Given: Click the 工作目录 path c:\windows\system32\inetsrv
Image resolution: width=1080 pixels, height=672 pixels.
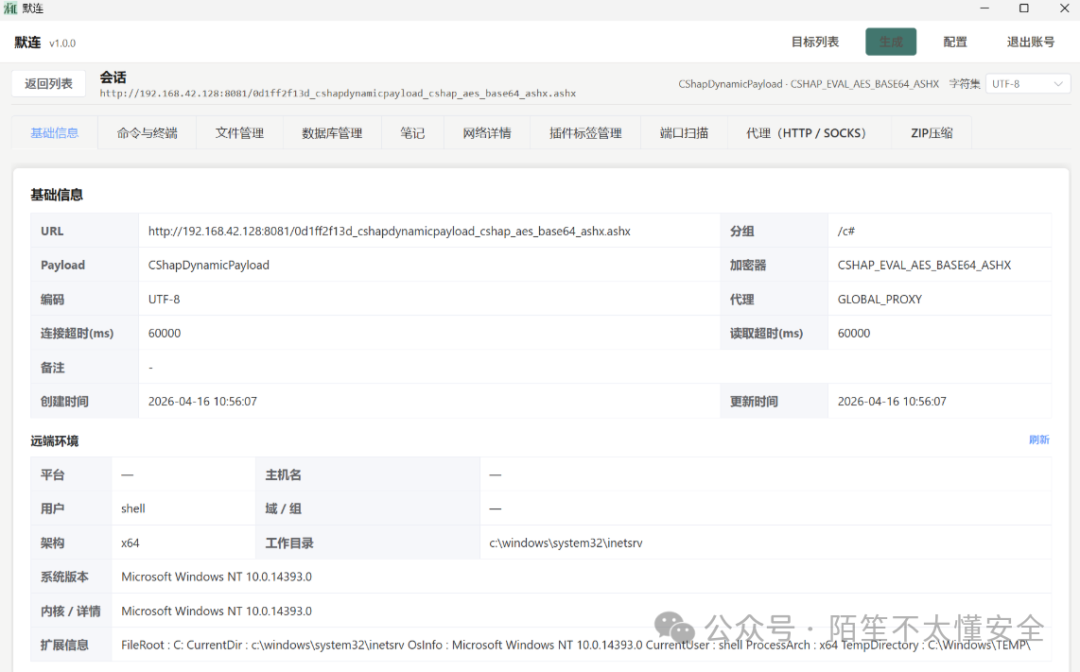Looking at the screenshot, I should [x=566, y=543].
